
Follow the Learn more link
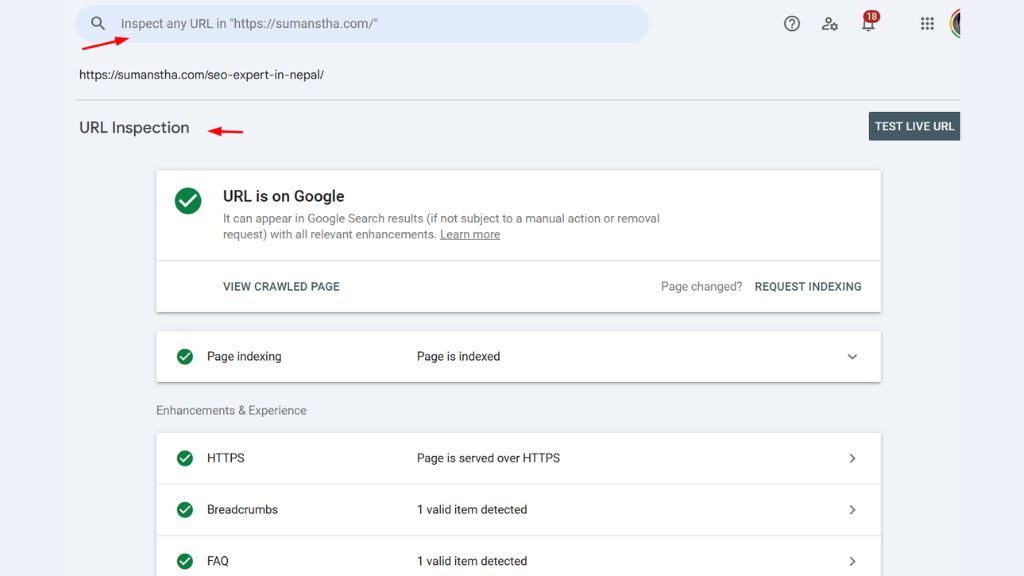click(x=470, y=234)
